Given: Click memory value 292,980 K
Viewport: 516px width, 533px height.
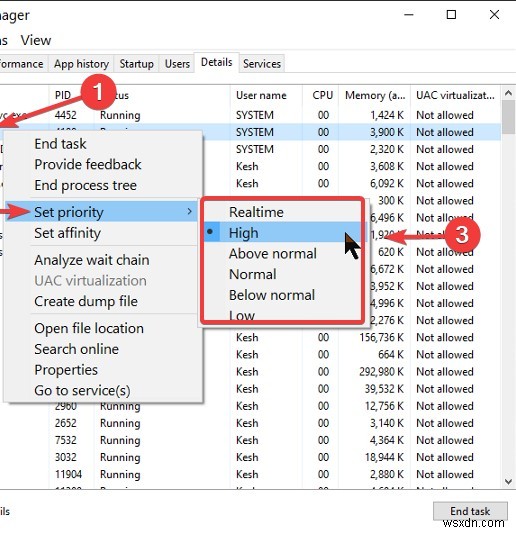Looking at the screenshot, I should point(382,372).
